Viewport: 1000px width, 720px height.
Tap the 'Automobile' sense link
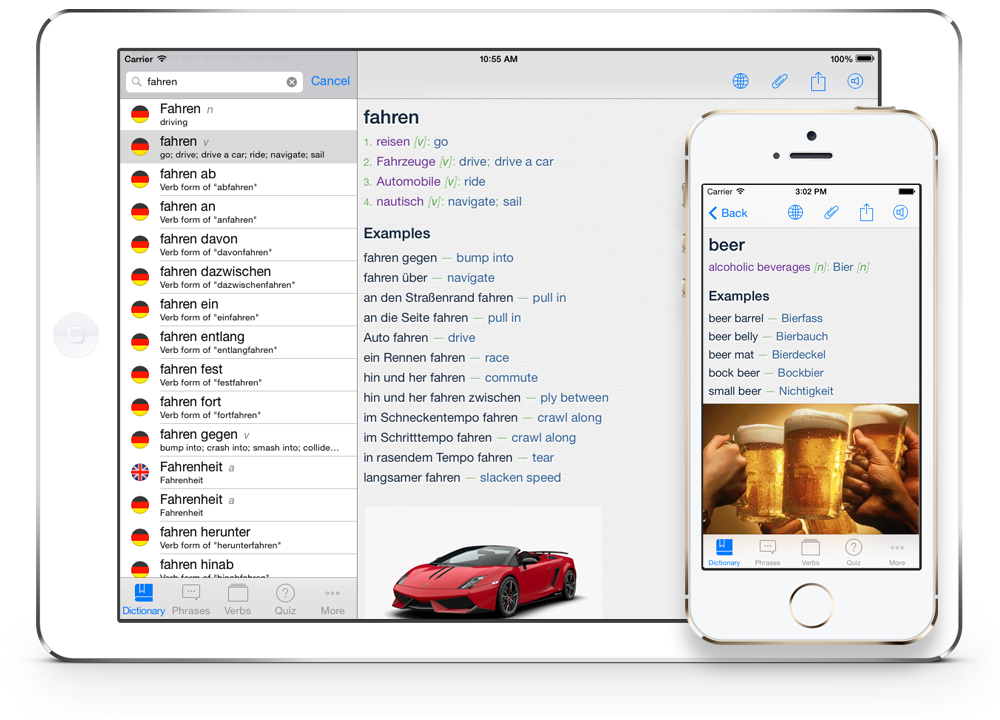(408, 182)
